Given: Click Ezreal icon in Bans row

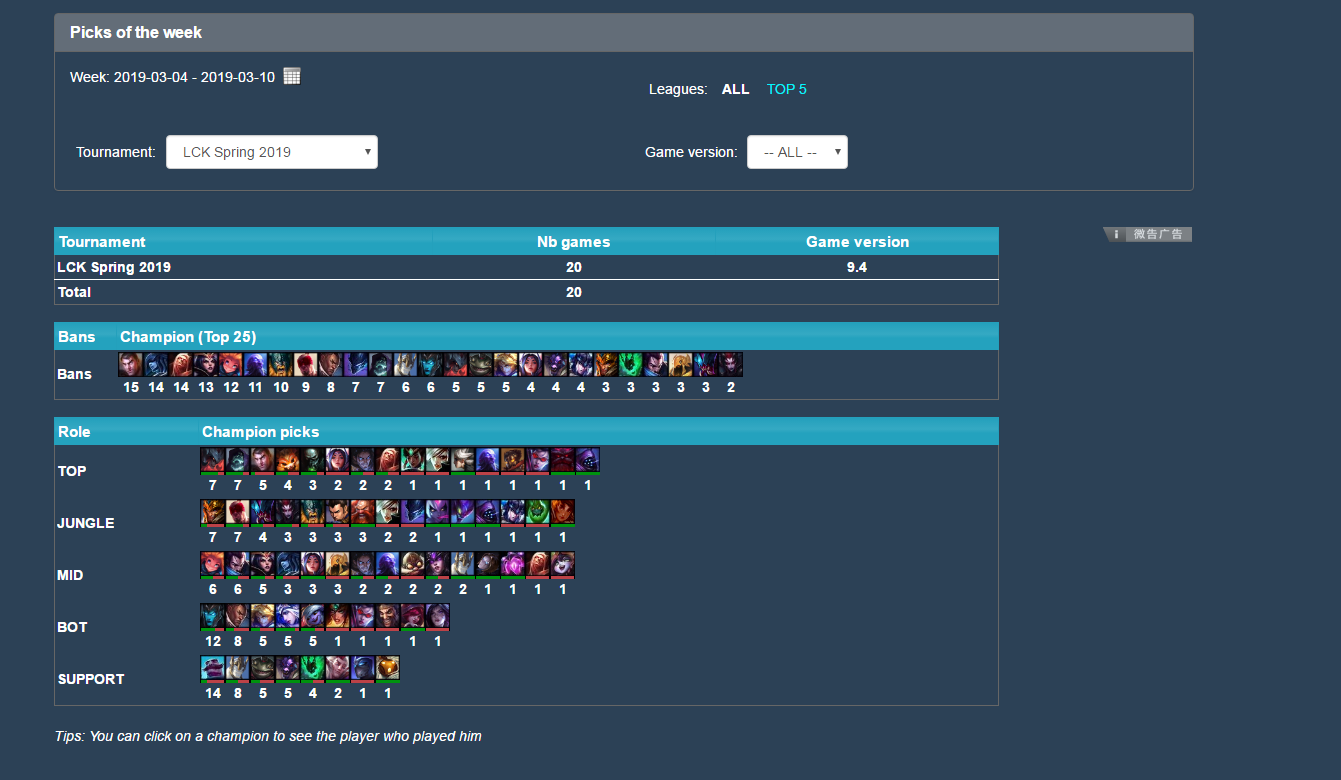Looking at the screenshot, I should 506,364.
